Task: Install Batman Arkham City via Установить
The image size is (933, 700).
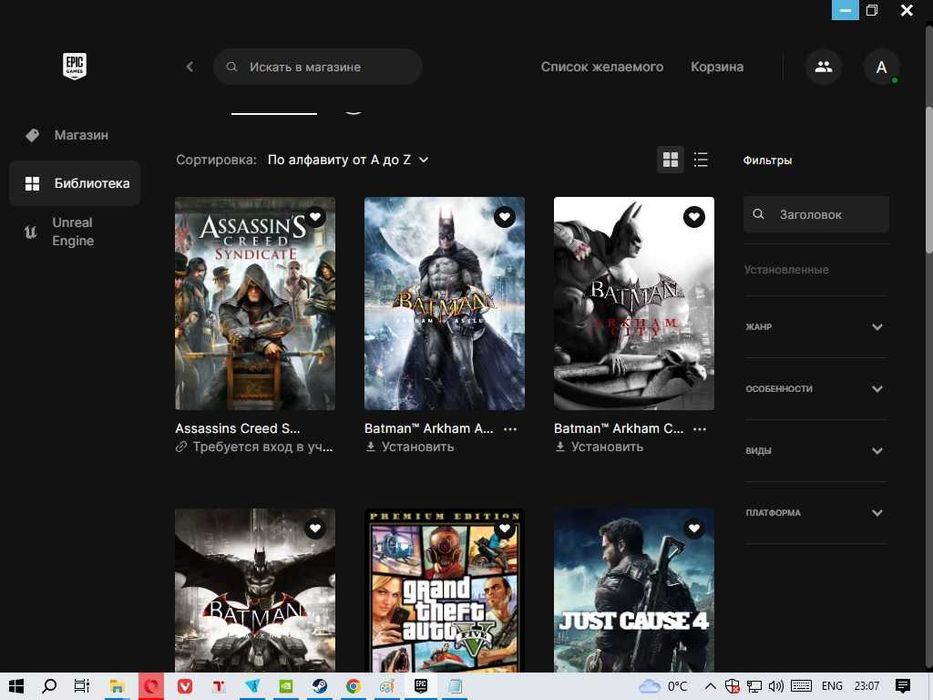Action: pos(599,447)
